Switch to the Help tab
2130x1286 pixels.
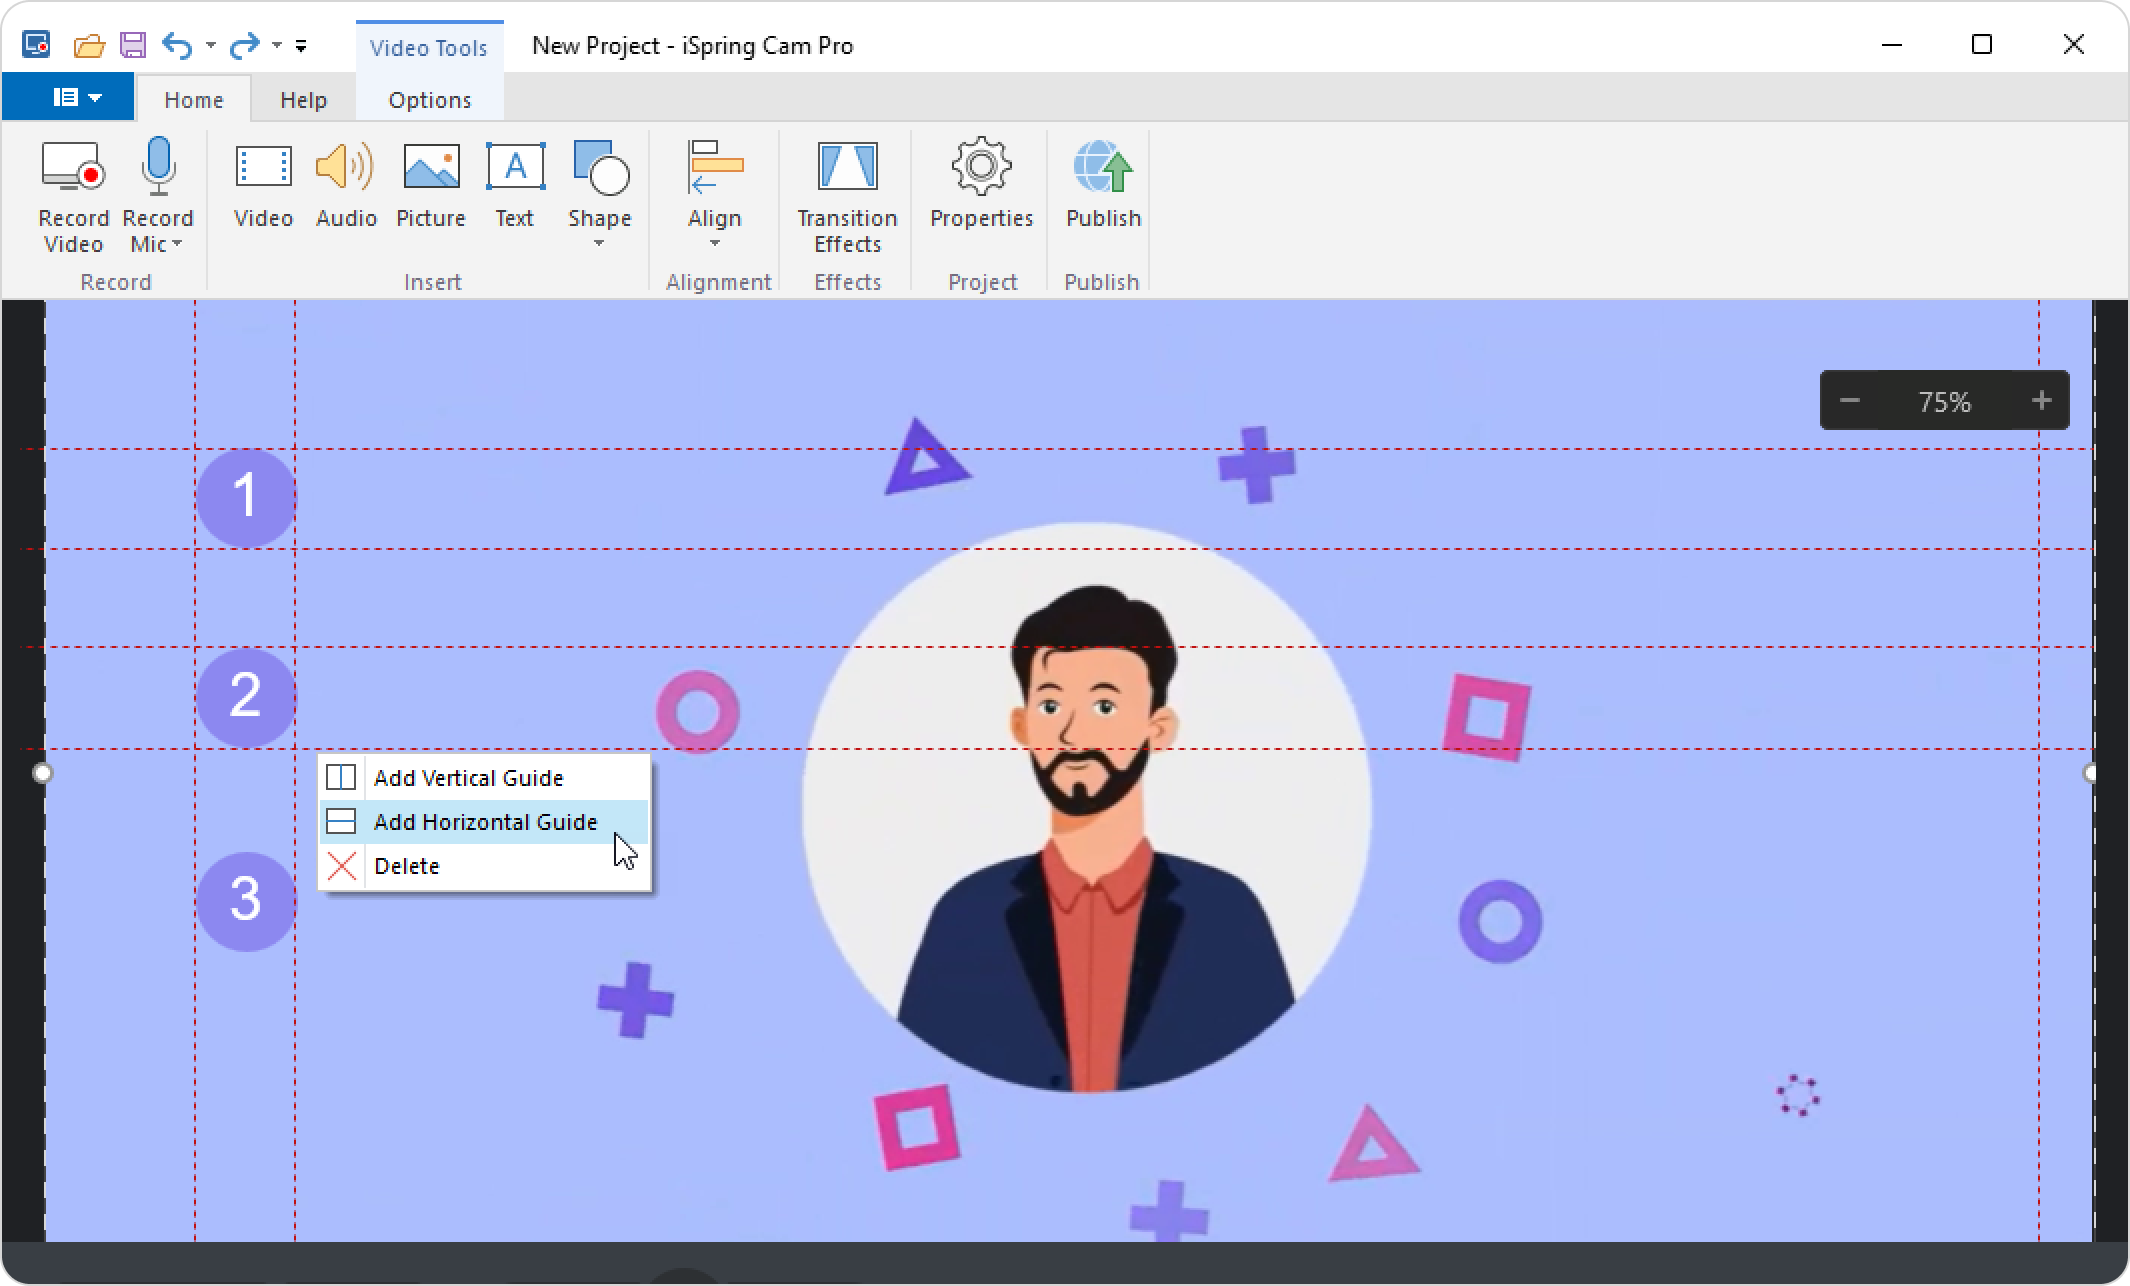coord(303,100)
